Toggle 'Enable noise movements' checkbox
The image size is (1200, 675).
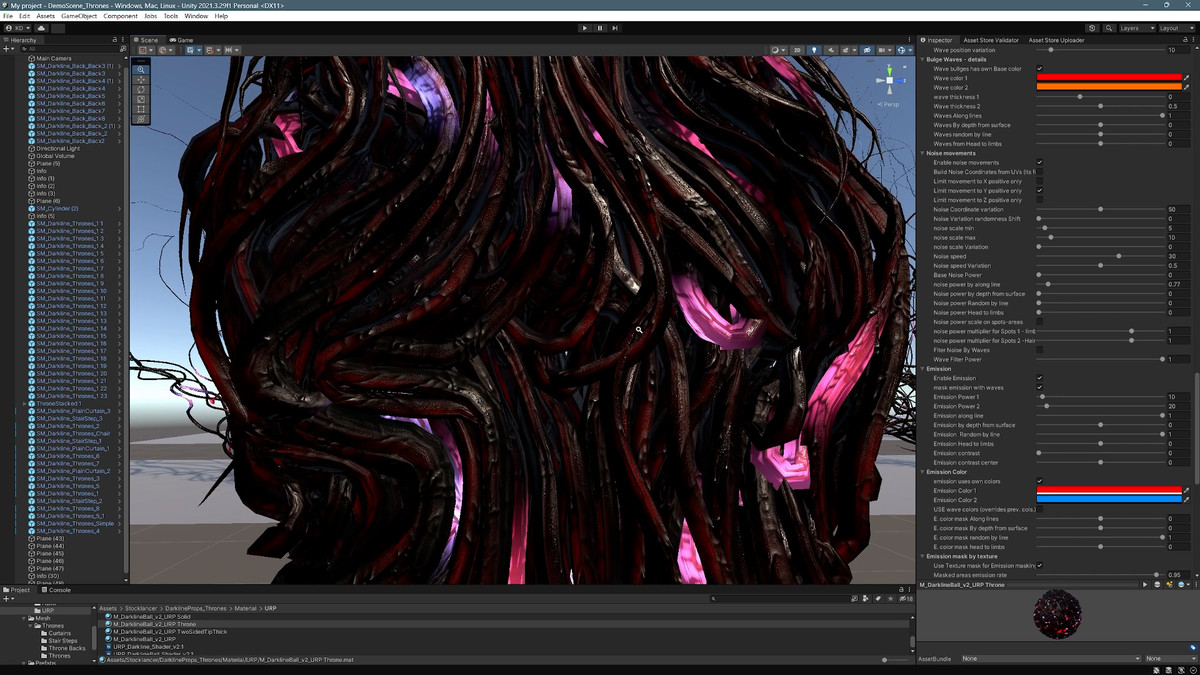click(x=1039, y=162)
